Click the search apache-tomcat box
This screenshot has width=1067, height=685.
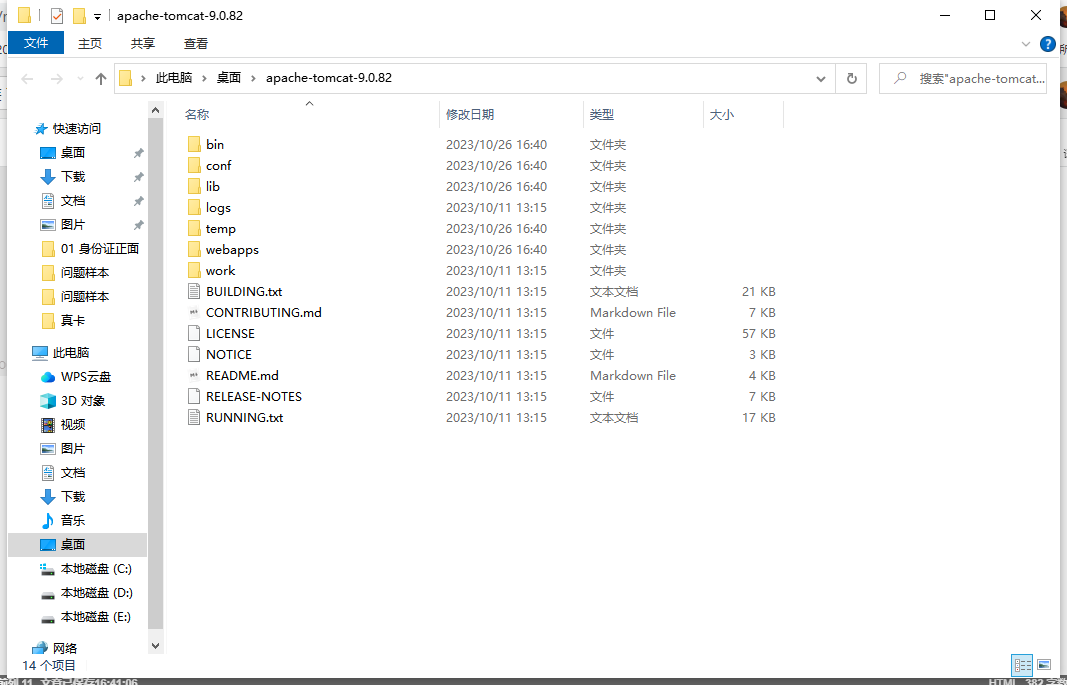[963, 78]
